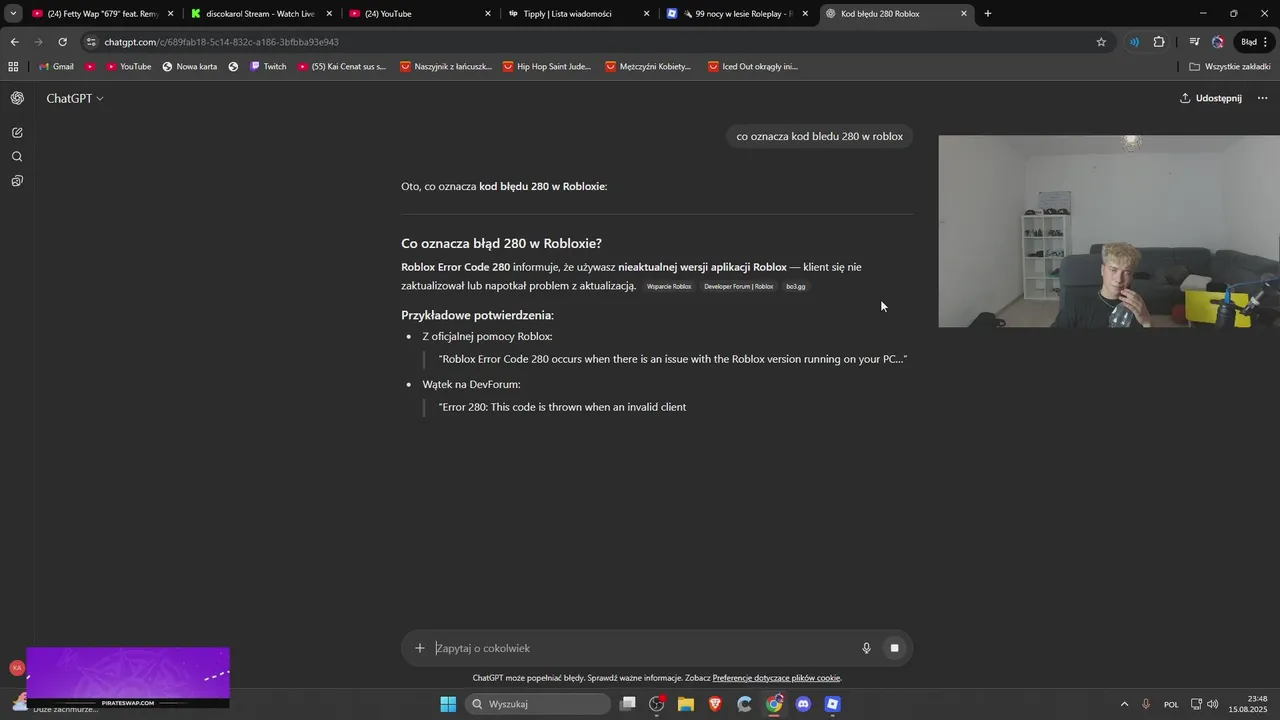Open the extensions puzzle icon

(1159, 42)
